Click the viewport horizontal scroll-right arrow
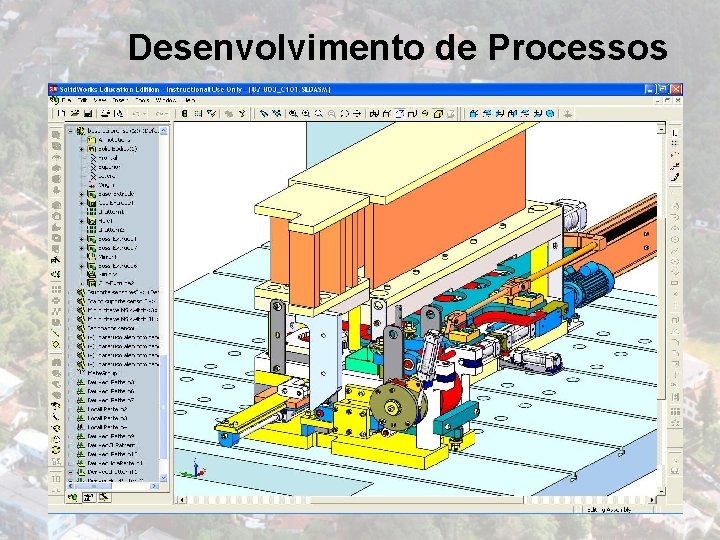 652,500
